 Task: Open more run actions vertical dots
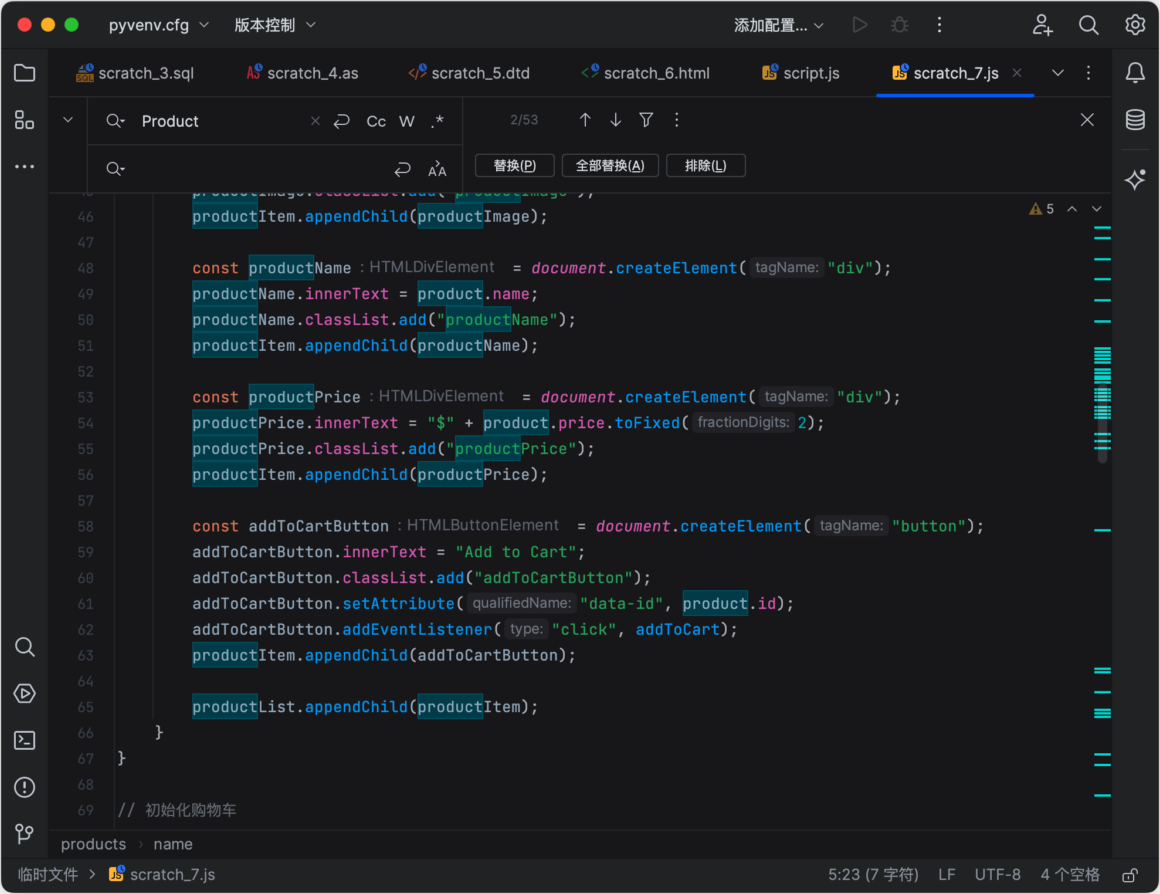click(x=940, y=25)
